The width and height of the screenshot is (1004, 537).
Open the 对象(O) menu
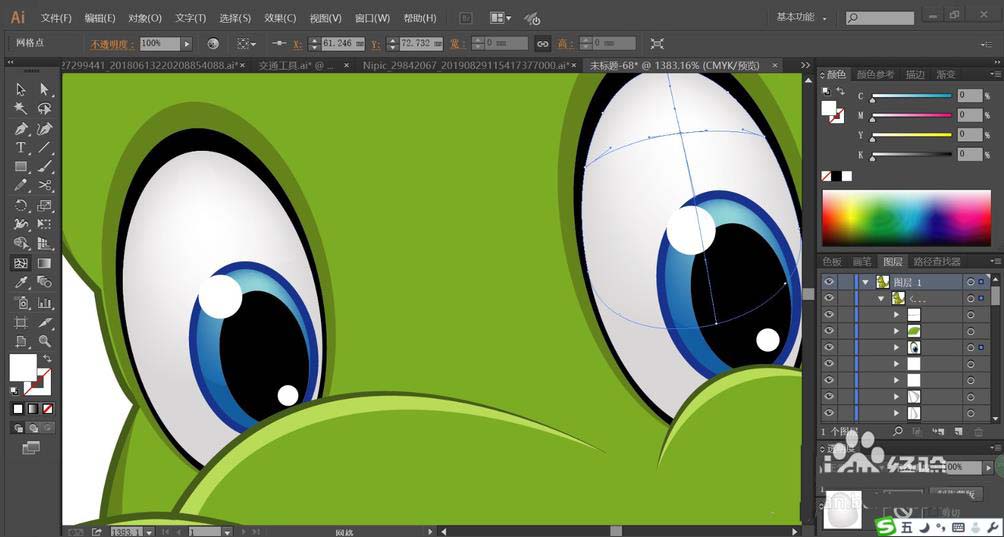pos(145,18)
